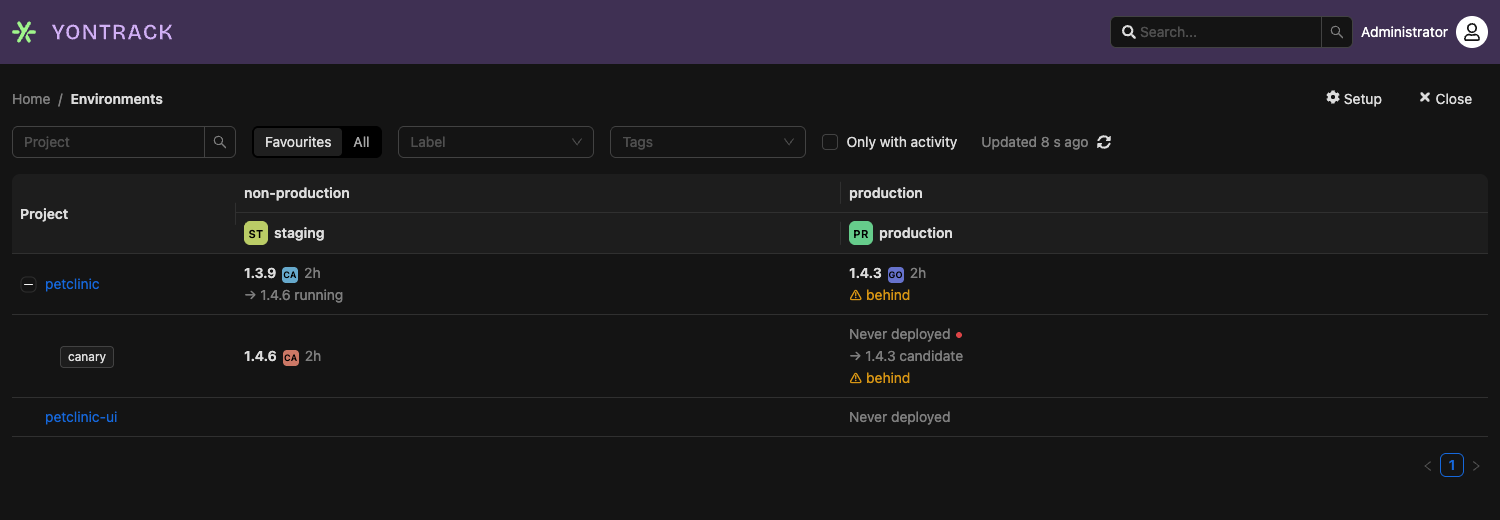This screenshot has height=520, width=1500.
Task: Click the 'Updated 8 s ago' status text
Action: click(1034, 142)
